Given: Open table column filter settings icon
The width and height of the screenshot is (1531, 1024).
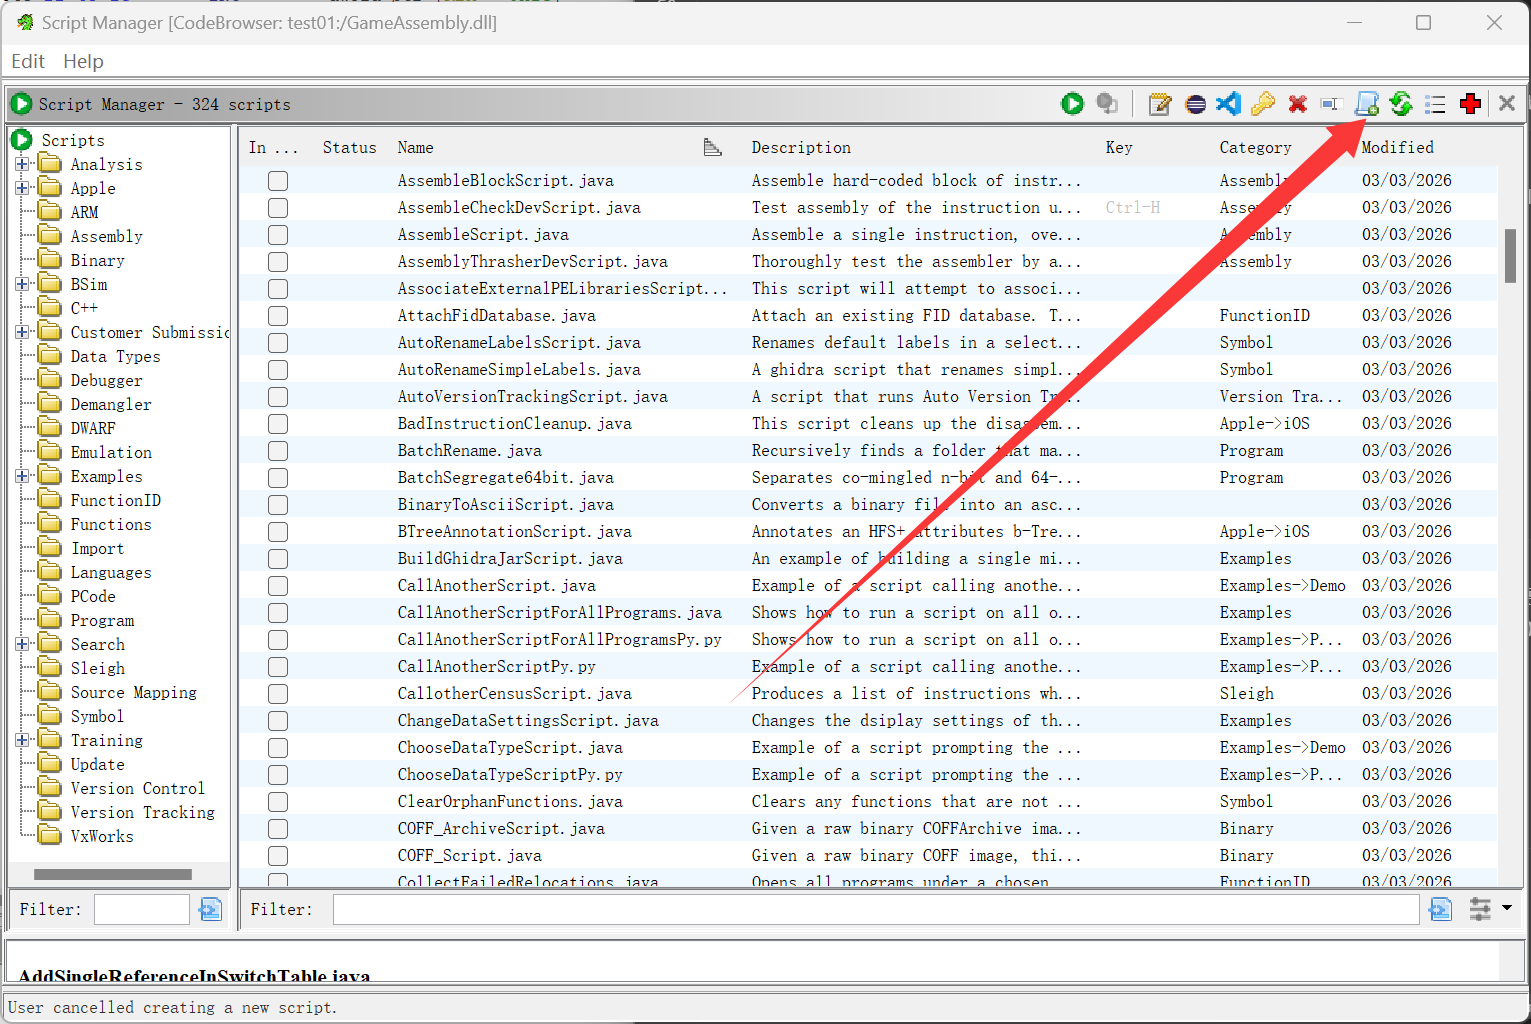Looking at the screenshot, I should pyautogui.click(x=1480, y=909).
